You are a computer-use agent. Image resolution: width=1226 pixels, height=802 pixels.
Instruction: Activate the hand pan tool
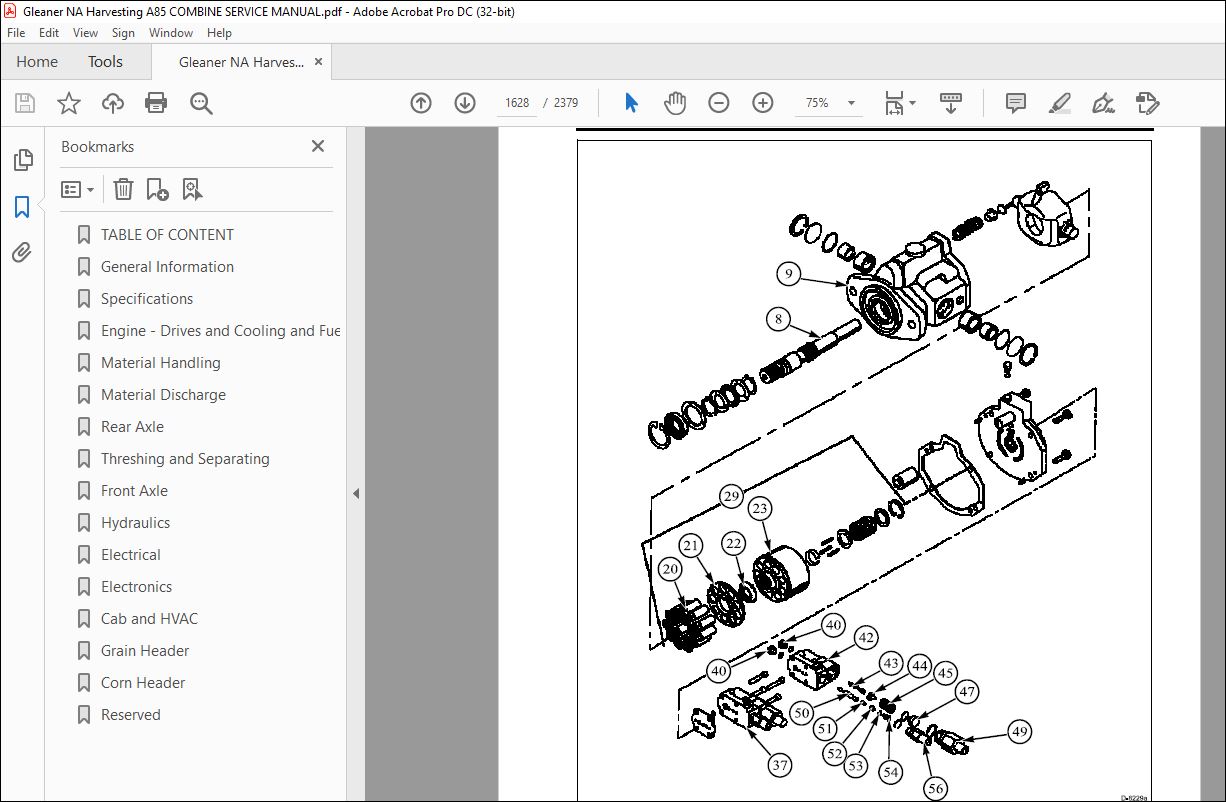(675, 103)
